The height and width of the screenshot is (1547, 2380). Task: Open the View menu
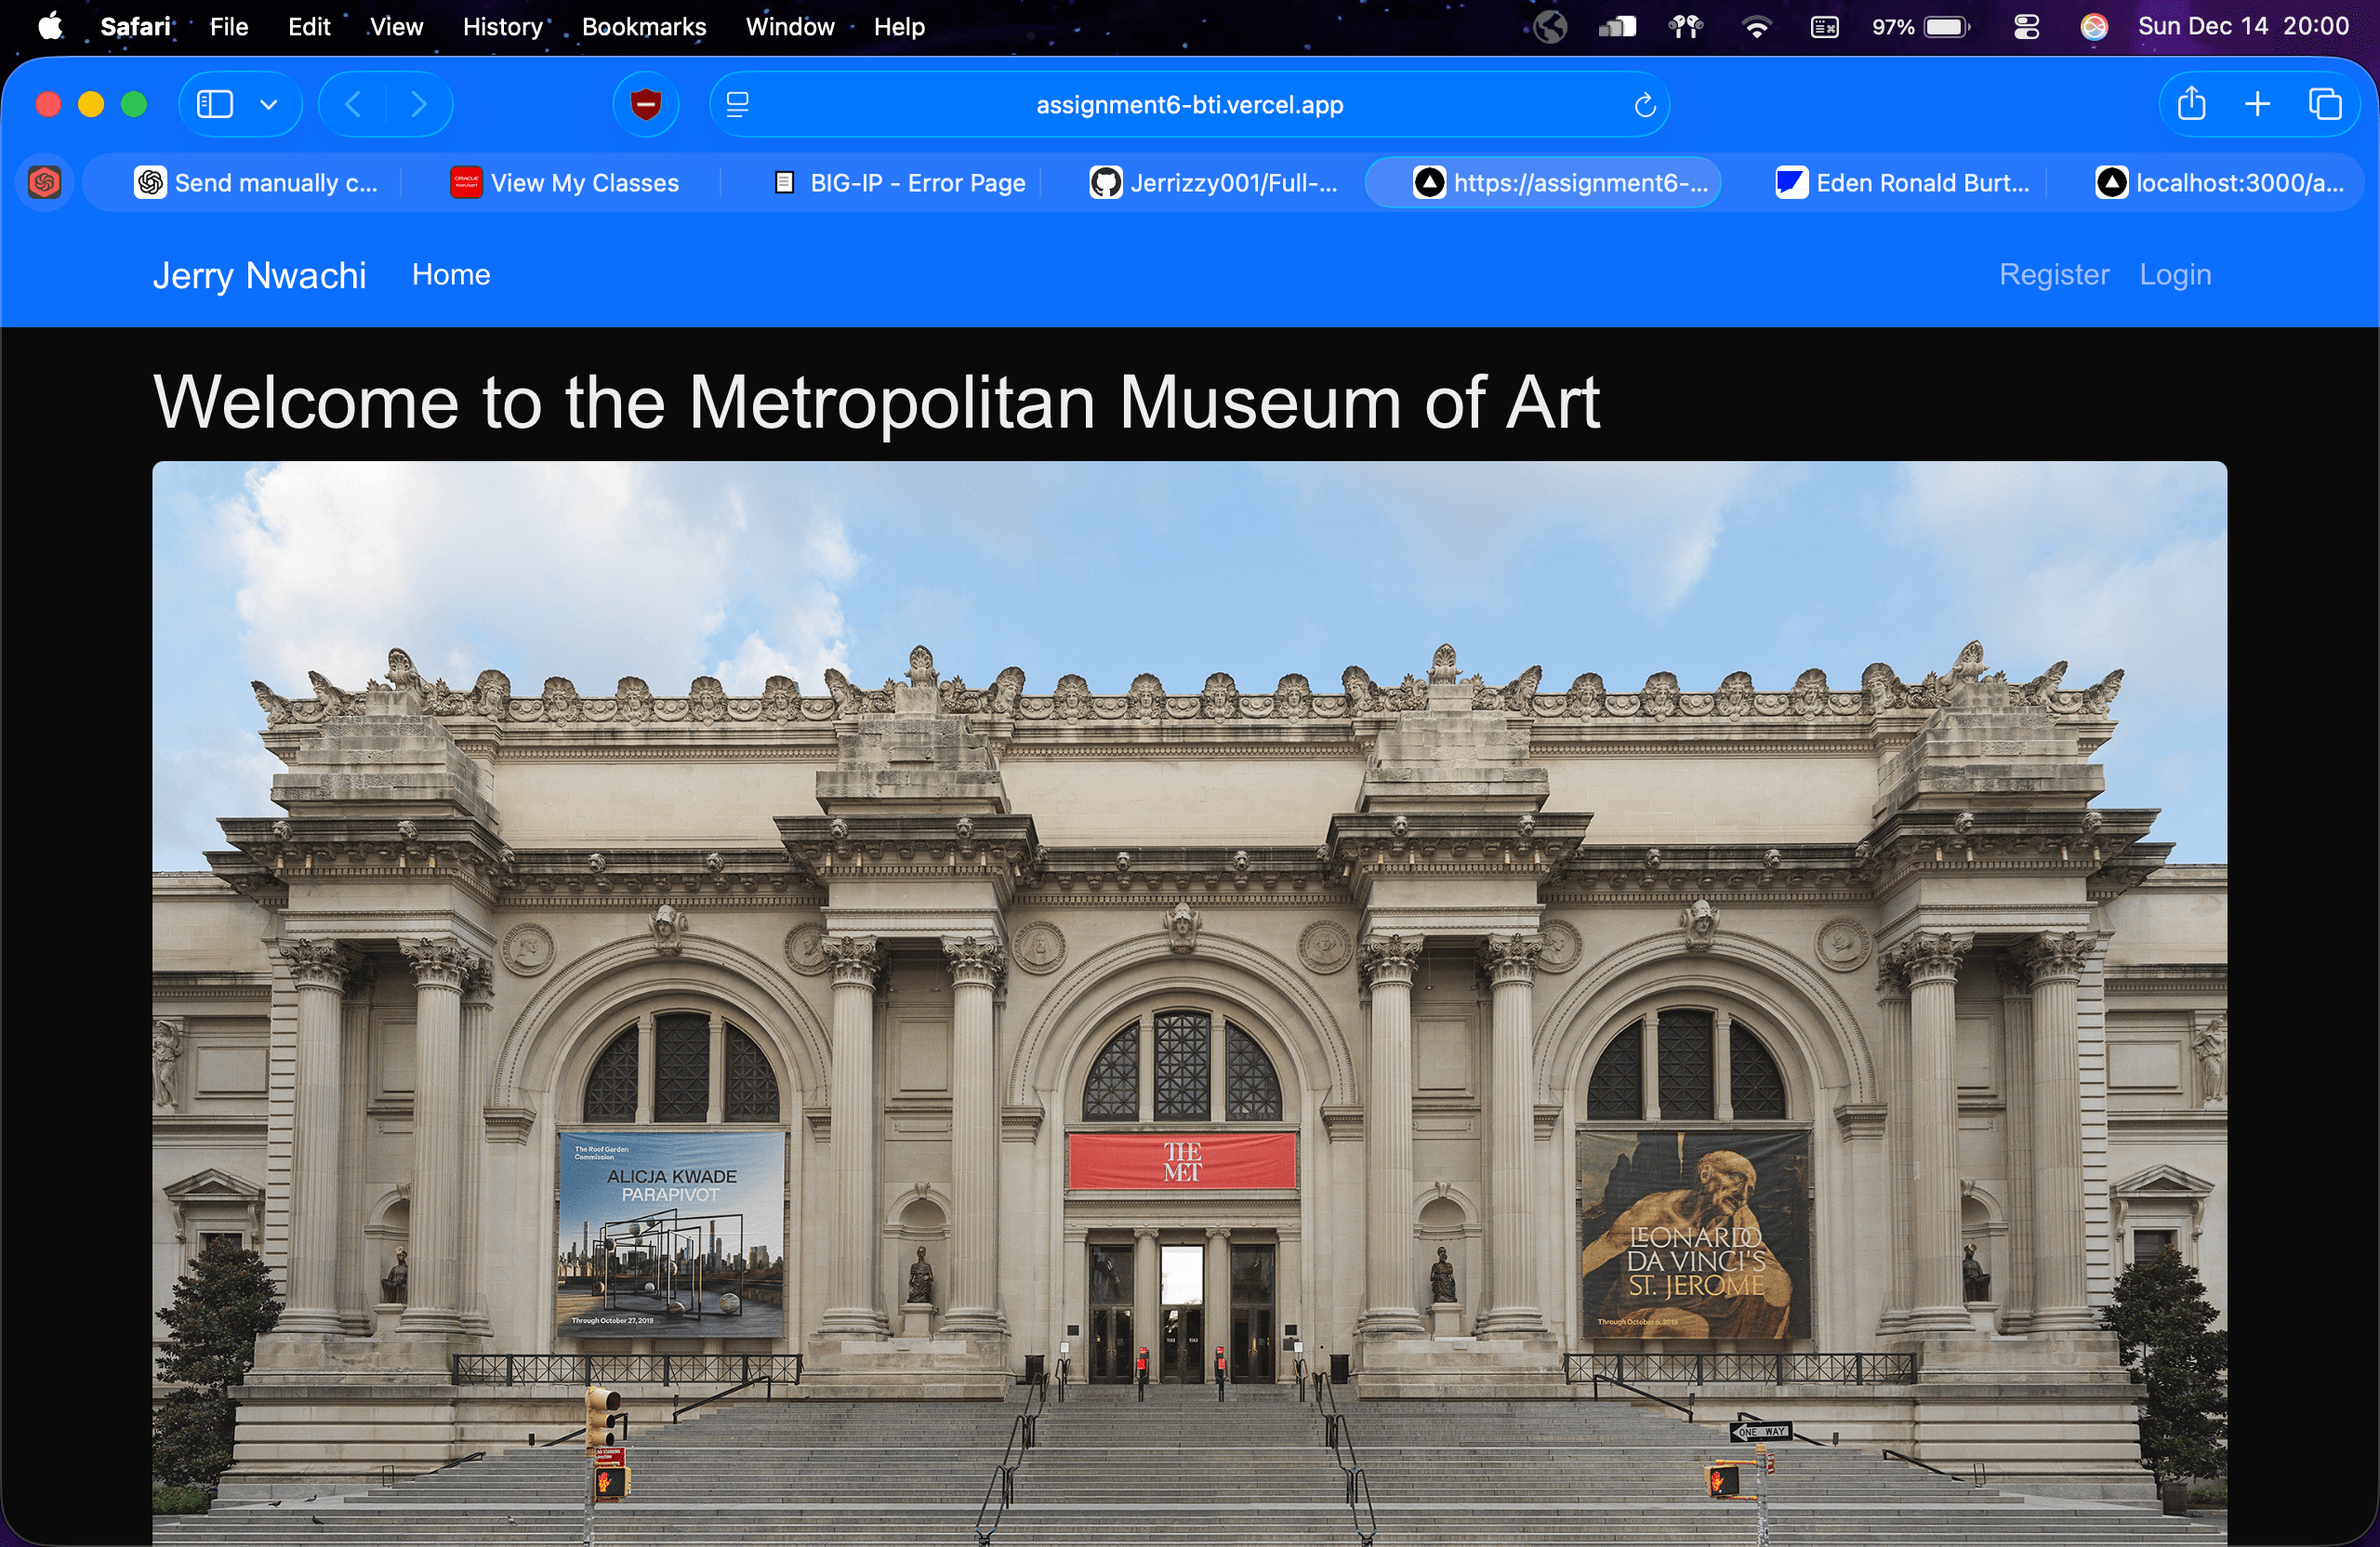coord(396,27)
